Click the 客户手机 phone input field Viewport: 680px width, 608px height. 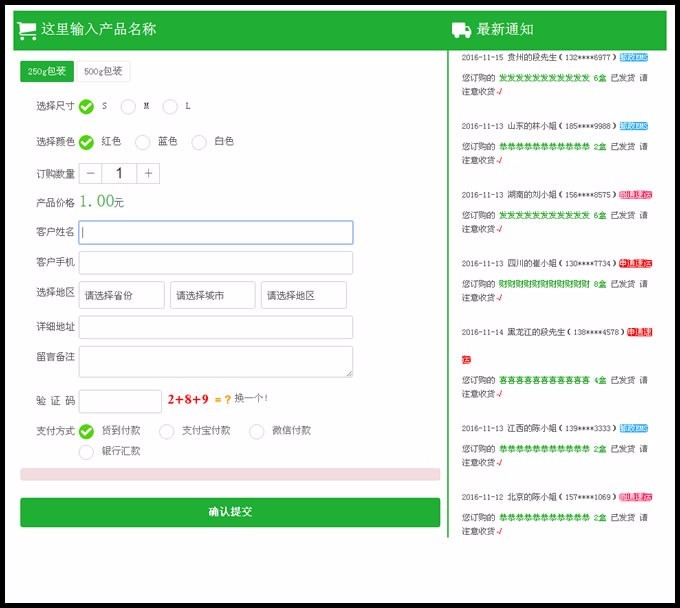216,263
